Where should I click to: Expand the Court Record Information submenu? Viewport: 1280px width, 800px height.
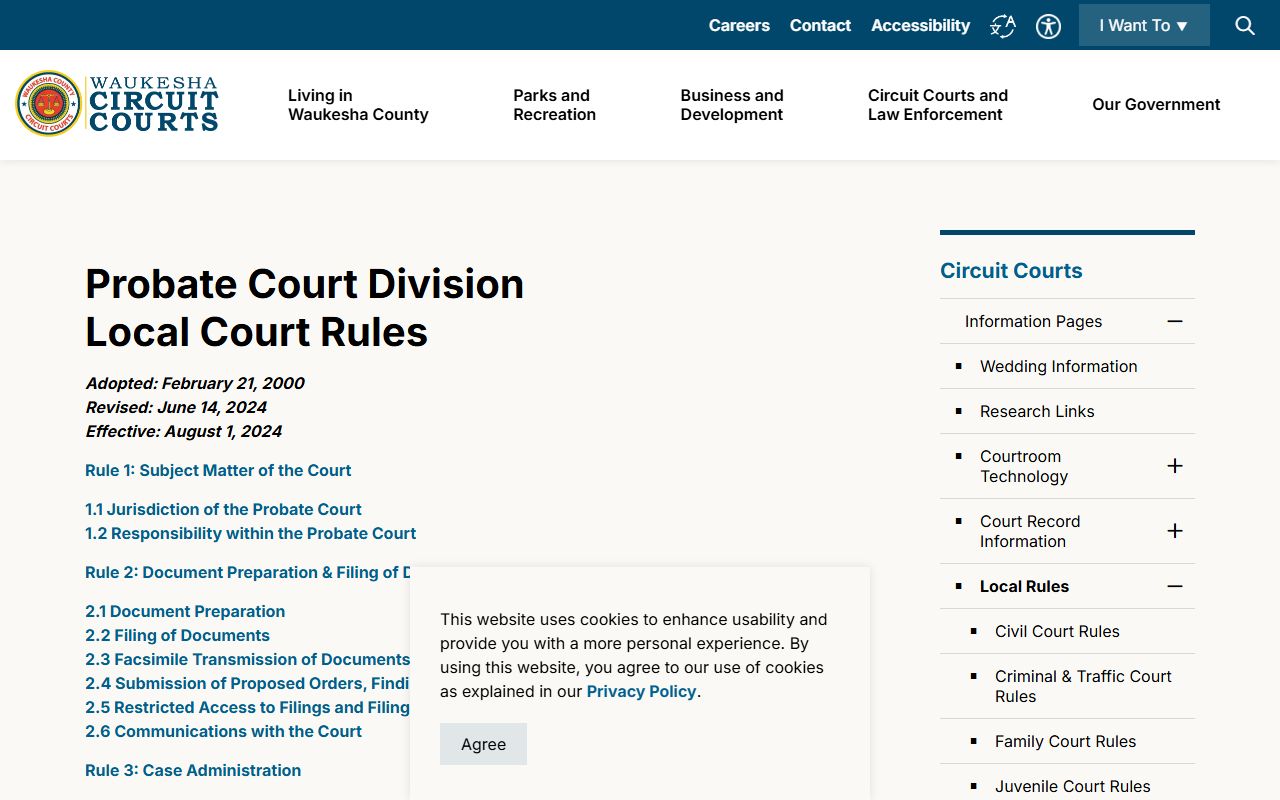click(x=1175, y=531)
